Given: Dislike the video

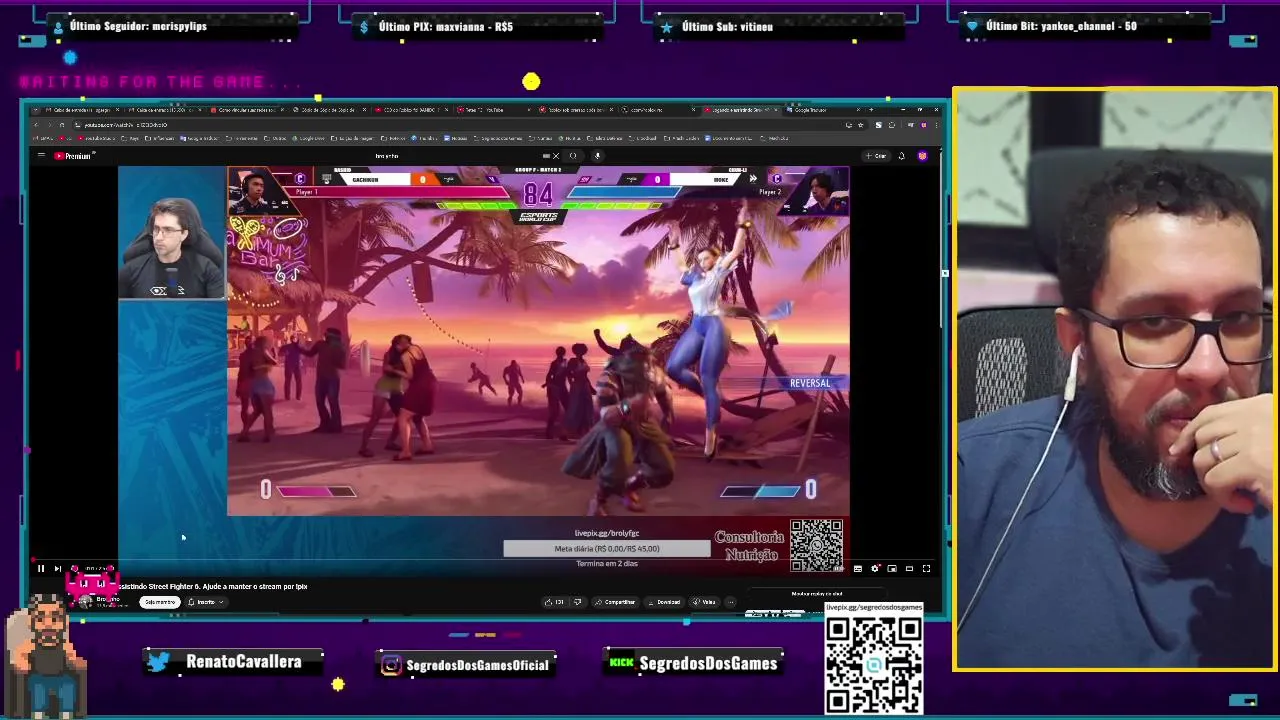Looking at the screenshot, I should pos(577,602).
